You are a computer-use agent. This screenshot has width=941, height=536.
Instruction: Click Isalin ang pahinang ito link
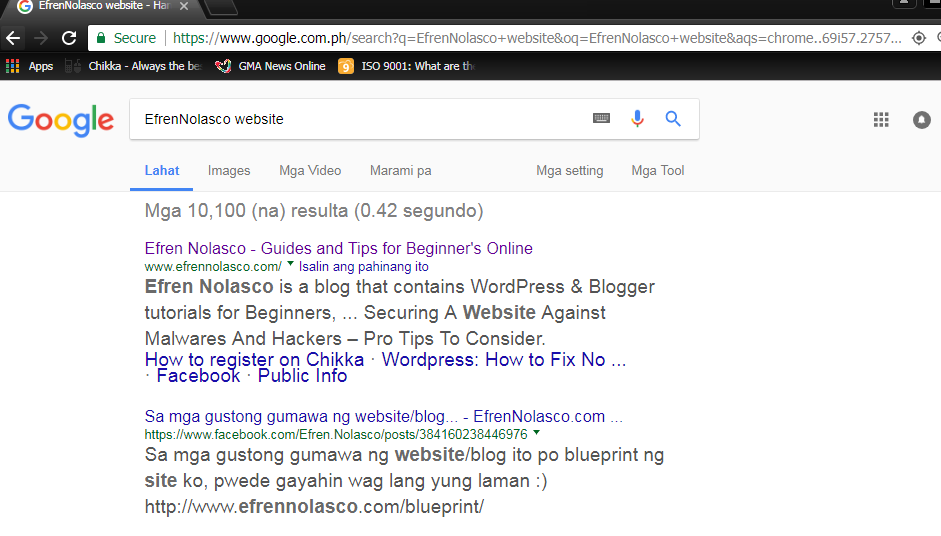coord(364,266)
